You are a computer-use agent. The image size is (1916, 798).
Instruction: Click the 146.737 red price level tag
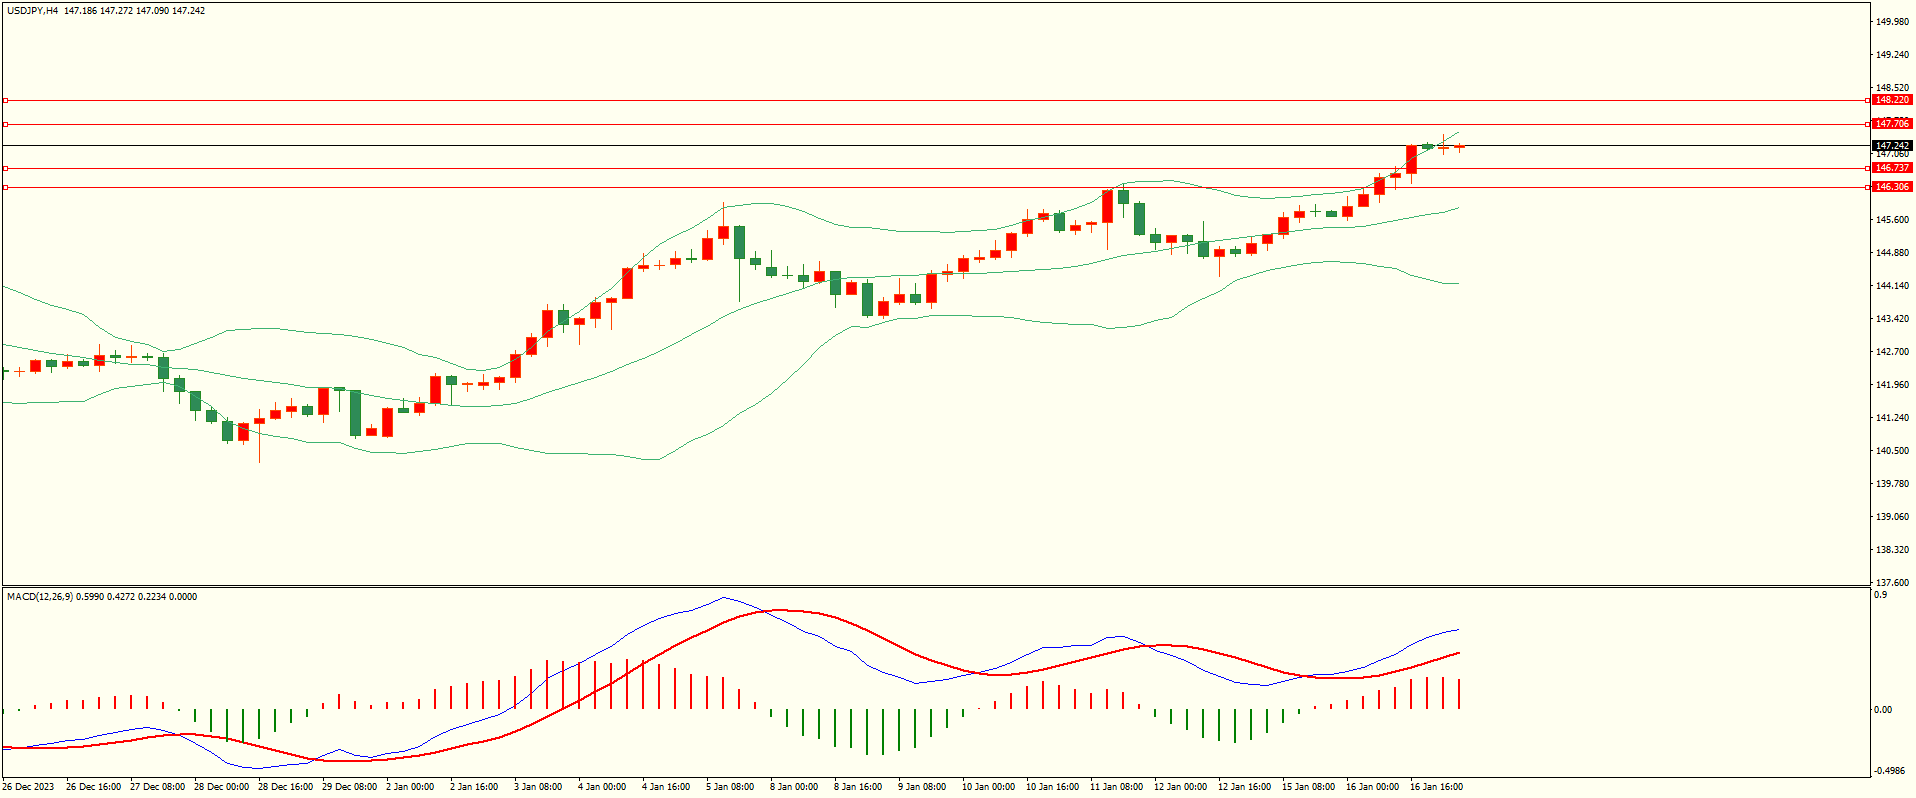coord(1892,168)
